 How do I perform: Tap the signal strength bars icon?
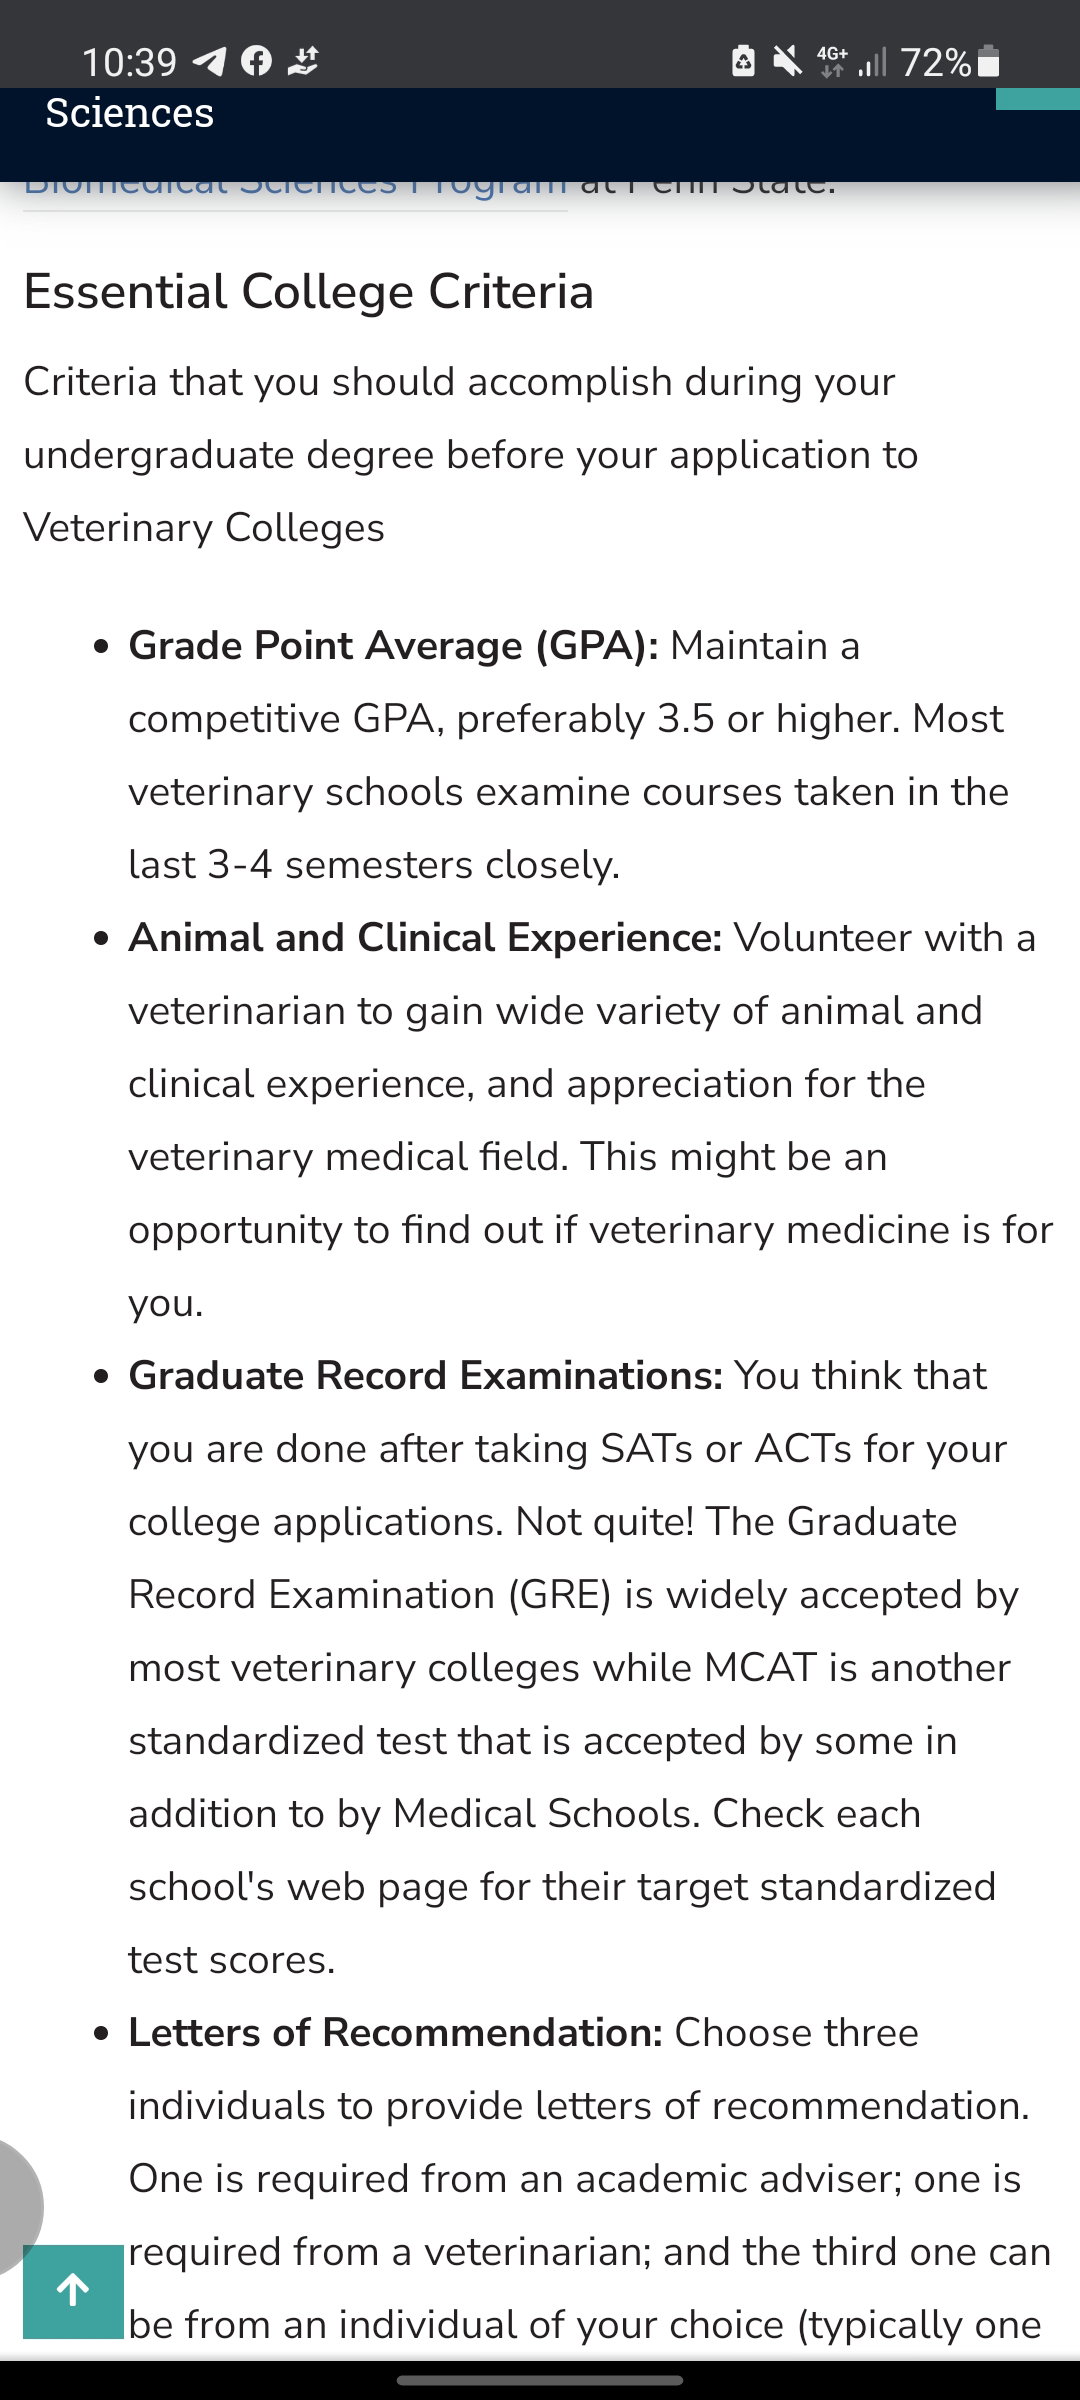click(873, 62)
